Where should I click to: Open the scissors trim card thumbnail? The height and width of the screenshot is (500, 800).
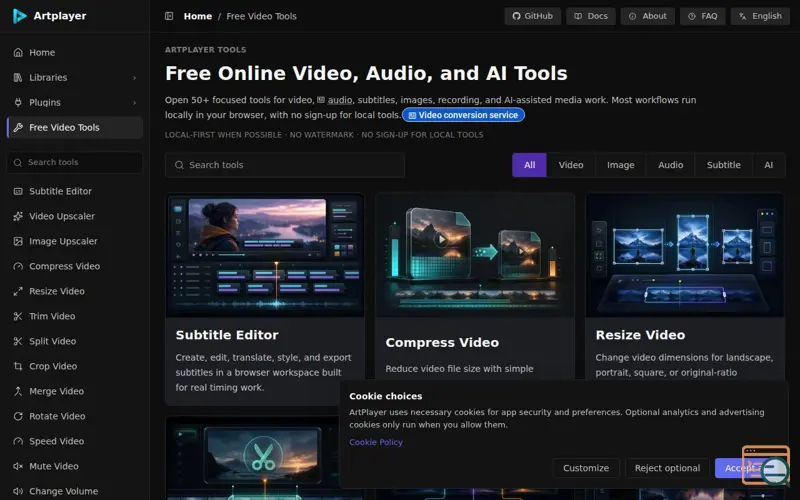254,458
